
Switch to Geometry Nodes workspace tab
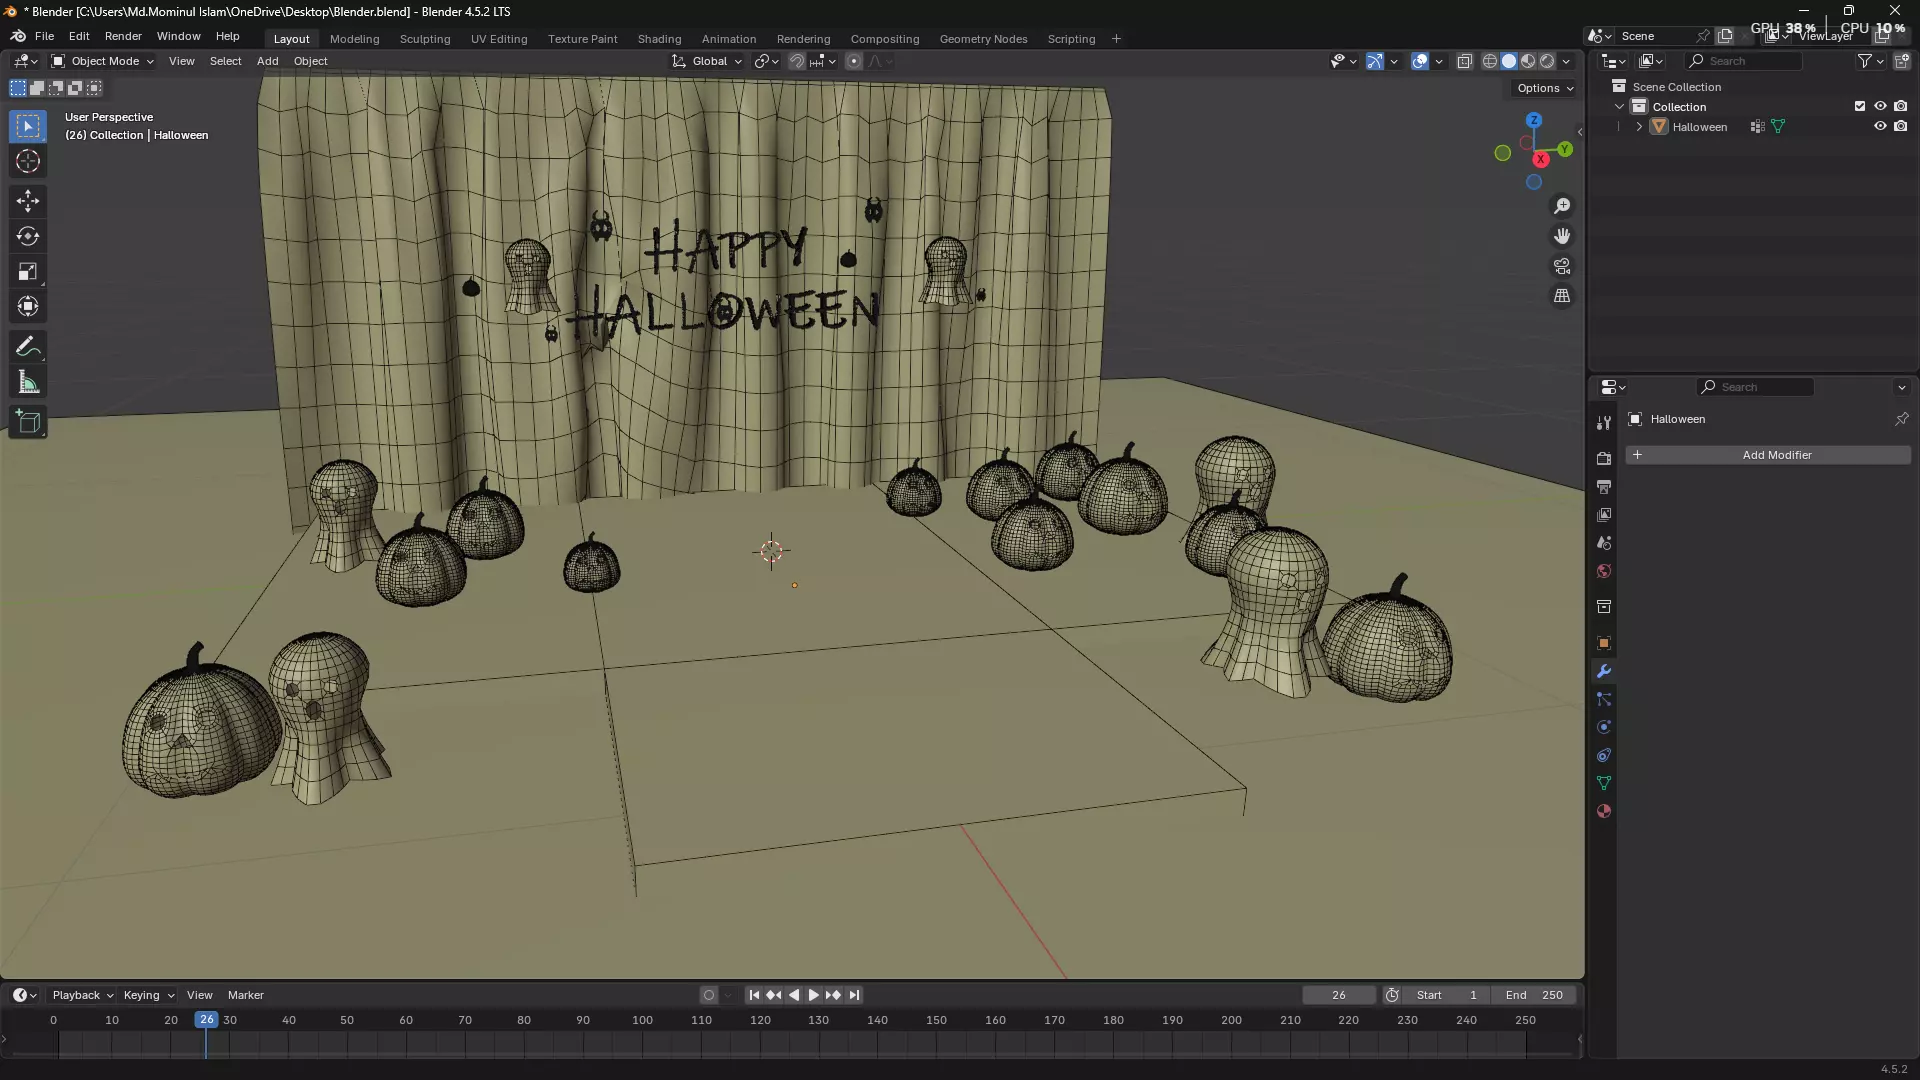tap(983, 39)
